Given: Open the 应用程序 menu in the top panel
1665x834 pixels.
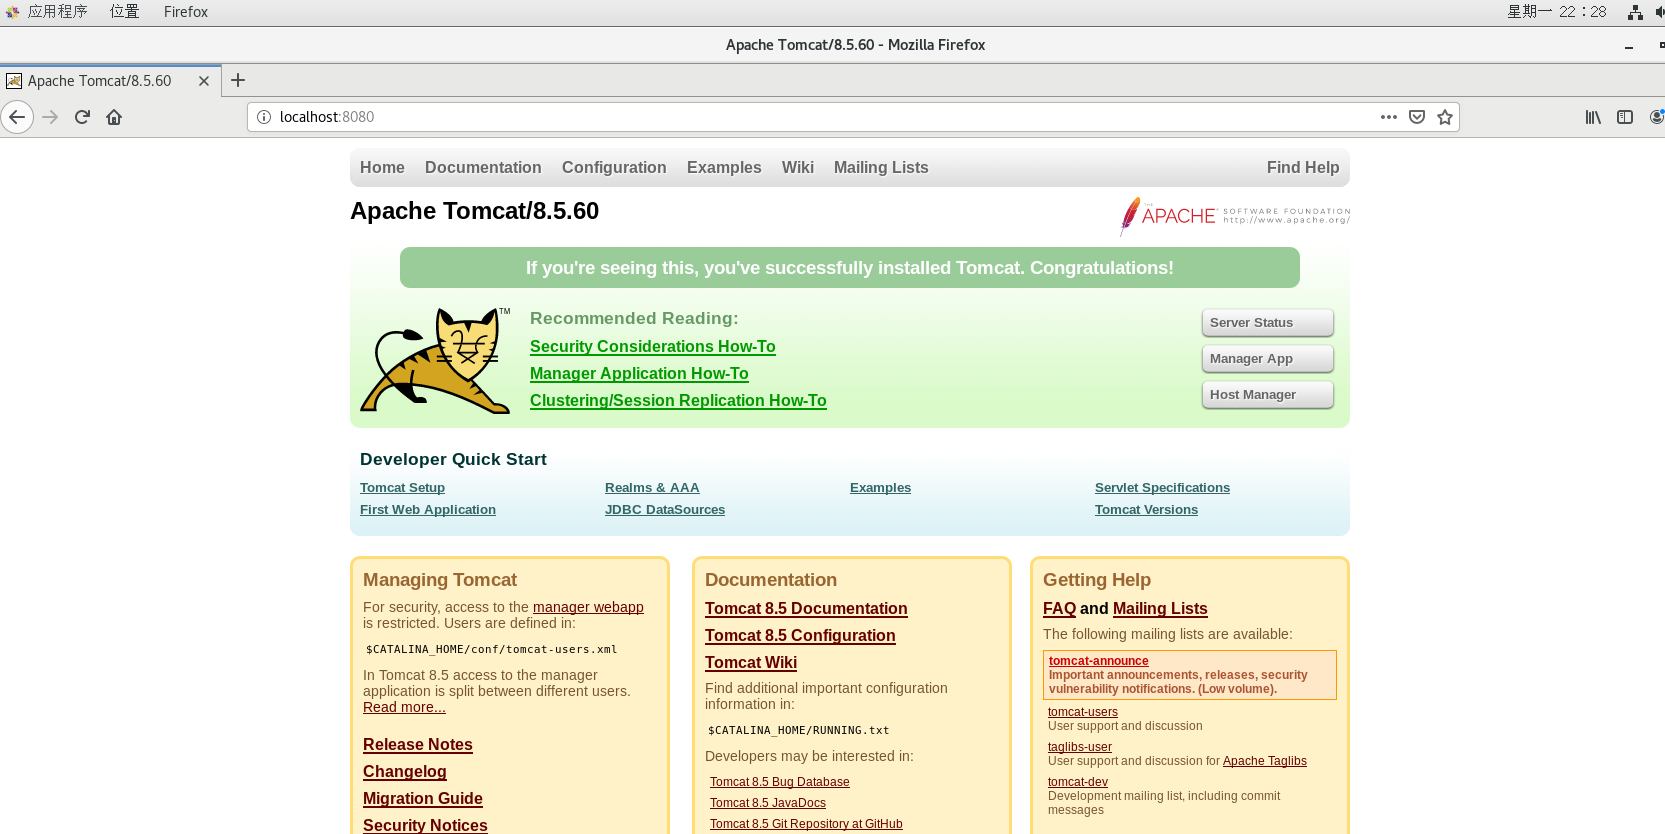Looking at the screenshot, I should click(47, 12).
